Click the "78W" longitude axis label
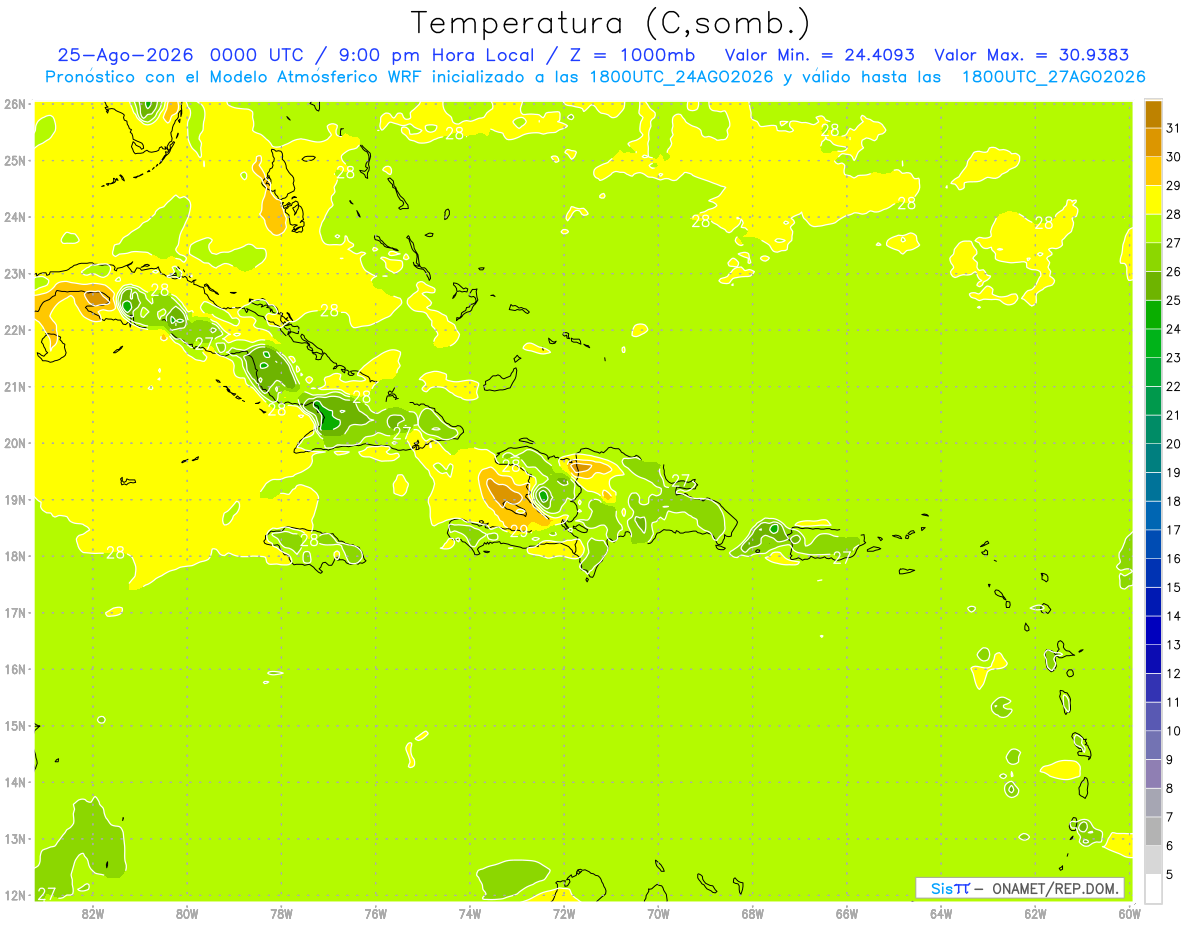The image size is (1200, 927). [281, 913]
